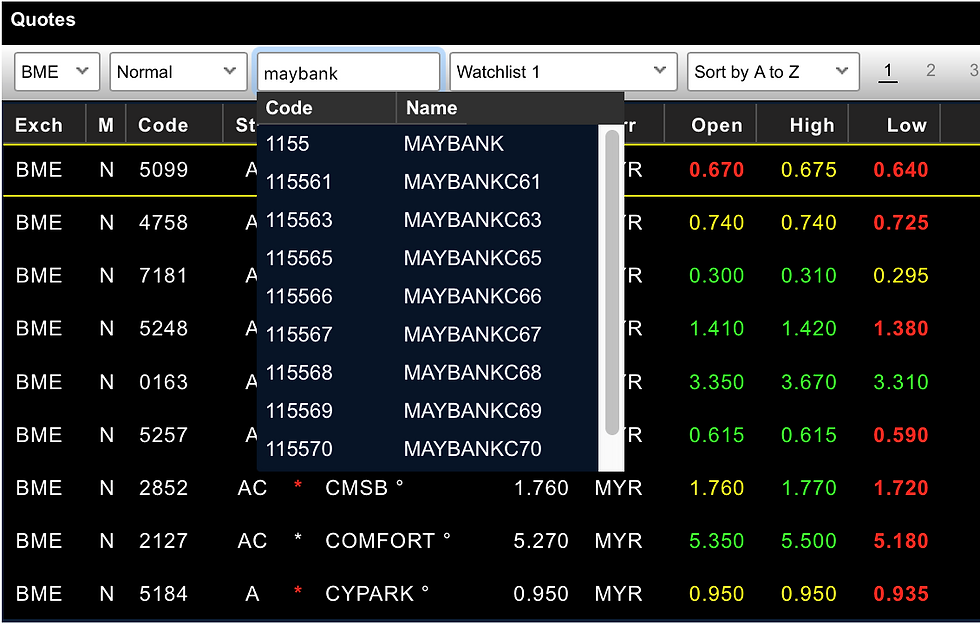
Task: Go to page 1 of quotes
Action: [x=888, y=71]
